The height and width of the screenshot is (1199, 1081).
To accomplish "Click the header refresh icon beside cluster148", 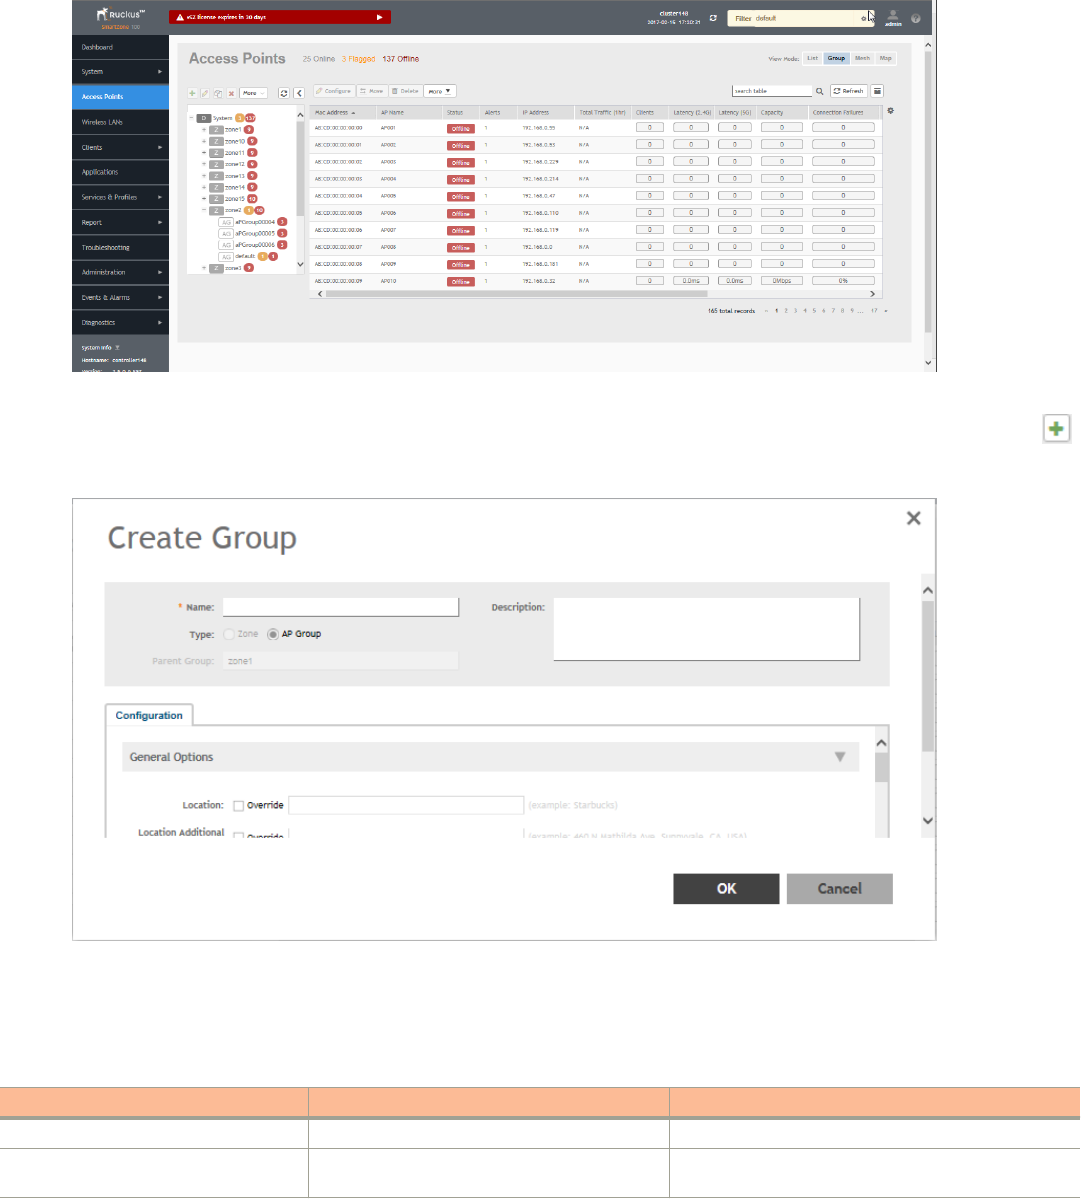I will tap(713, 18).
